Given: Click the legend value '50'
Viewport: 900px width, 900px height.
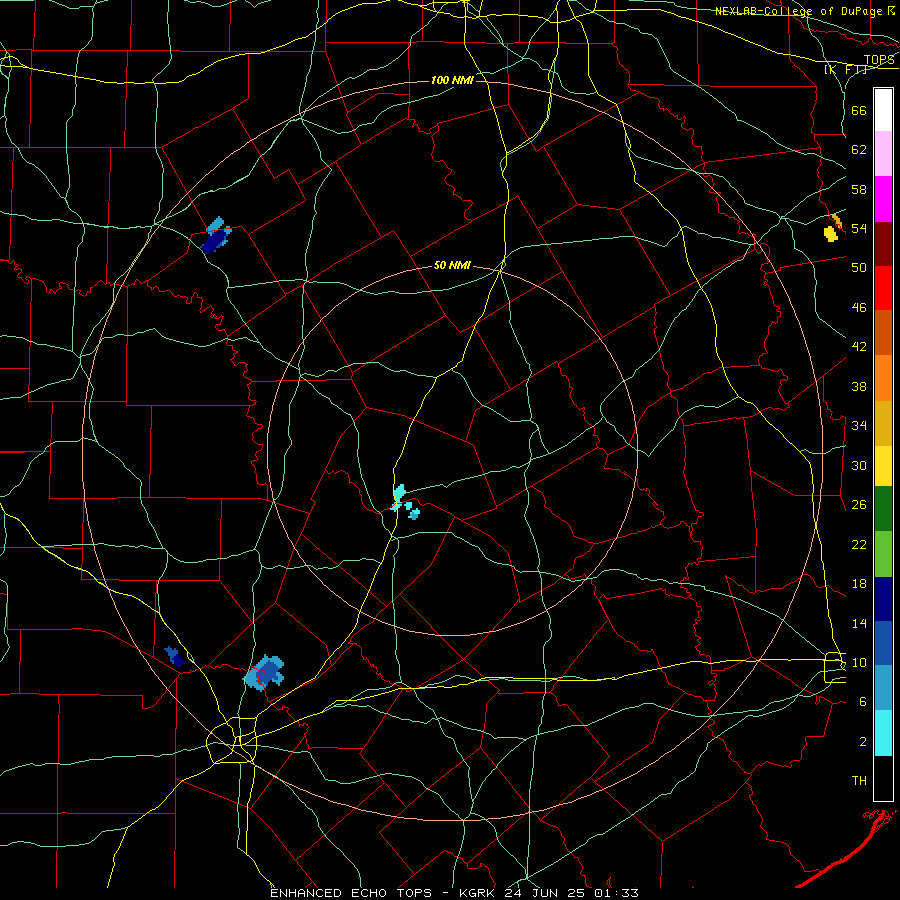Looking at the screenshot, I should 859,267.
